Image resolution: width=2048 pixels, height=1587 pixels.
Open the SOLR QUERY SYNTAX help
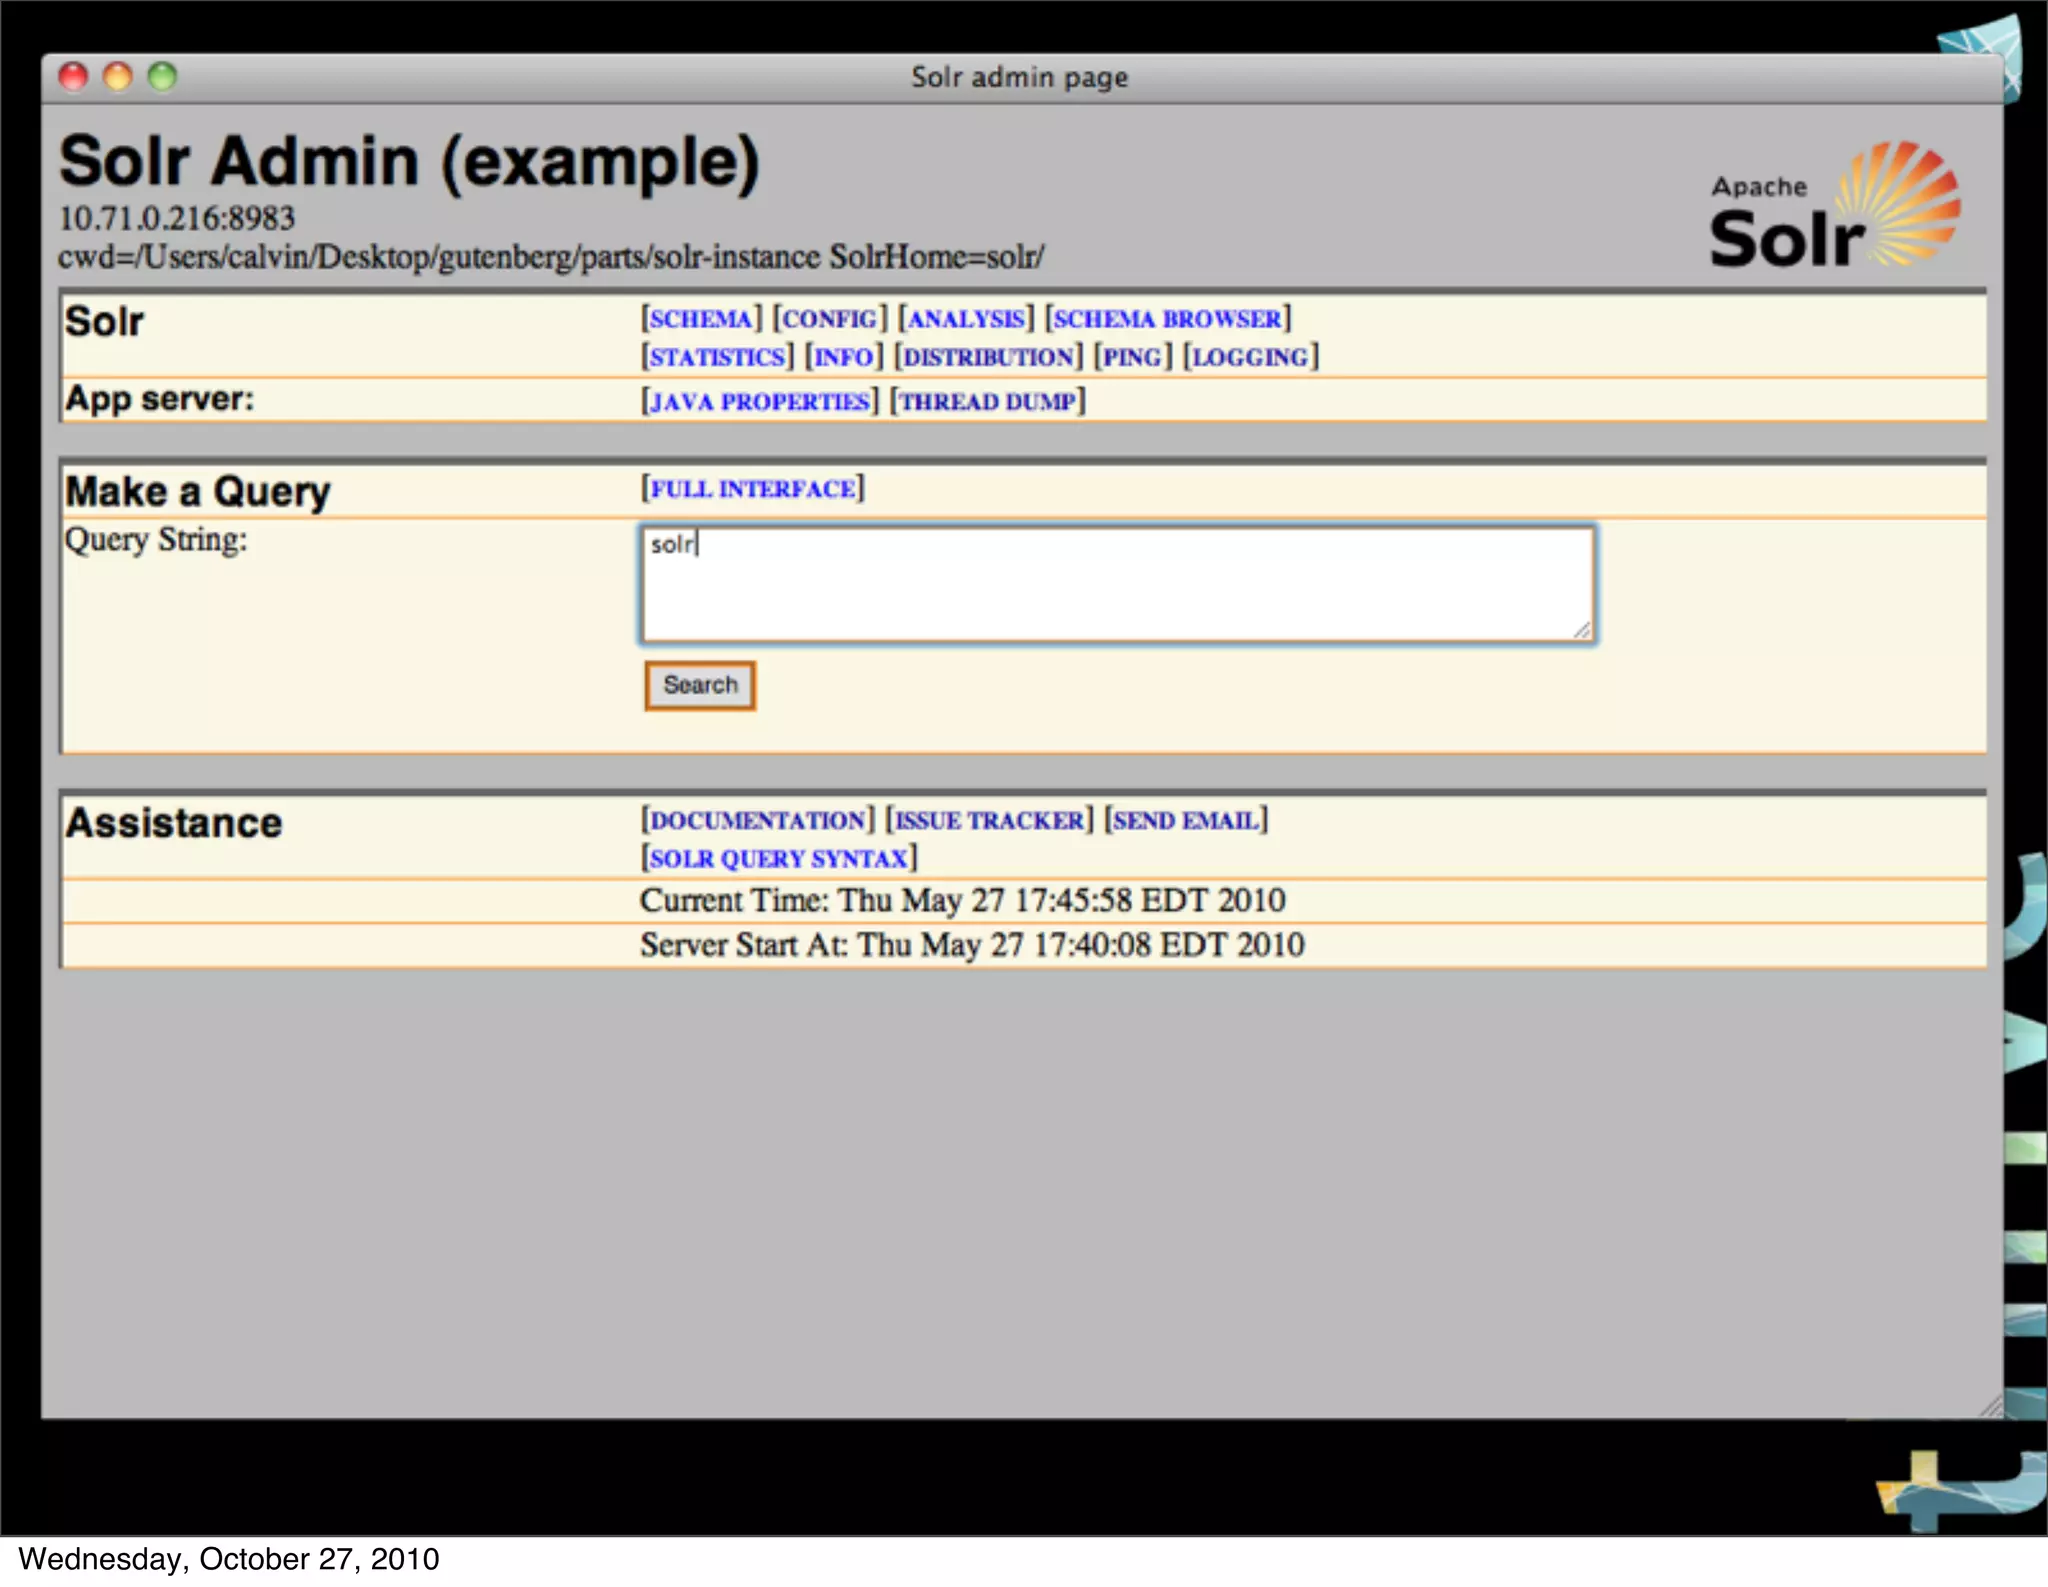[x=778, y=859]
